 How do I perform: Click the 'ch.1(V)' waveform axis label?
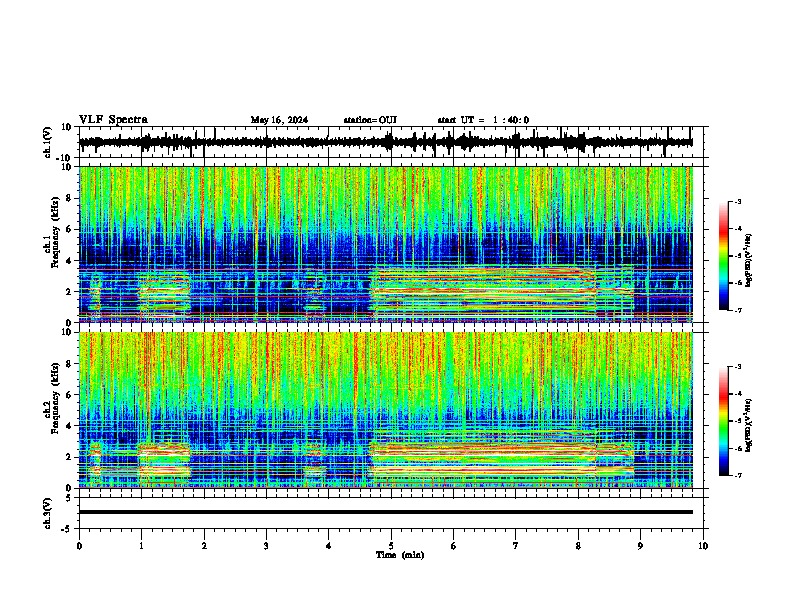click(x=48, y=142)
